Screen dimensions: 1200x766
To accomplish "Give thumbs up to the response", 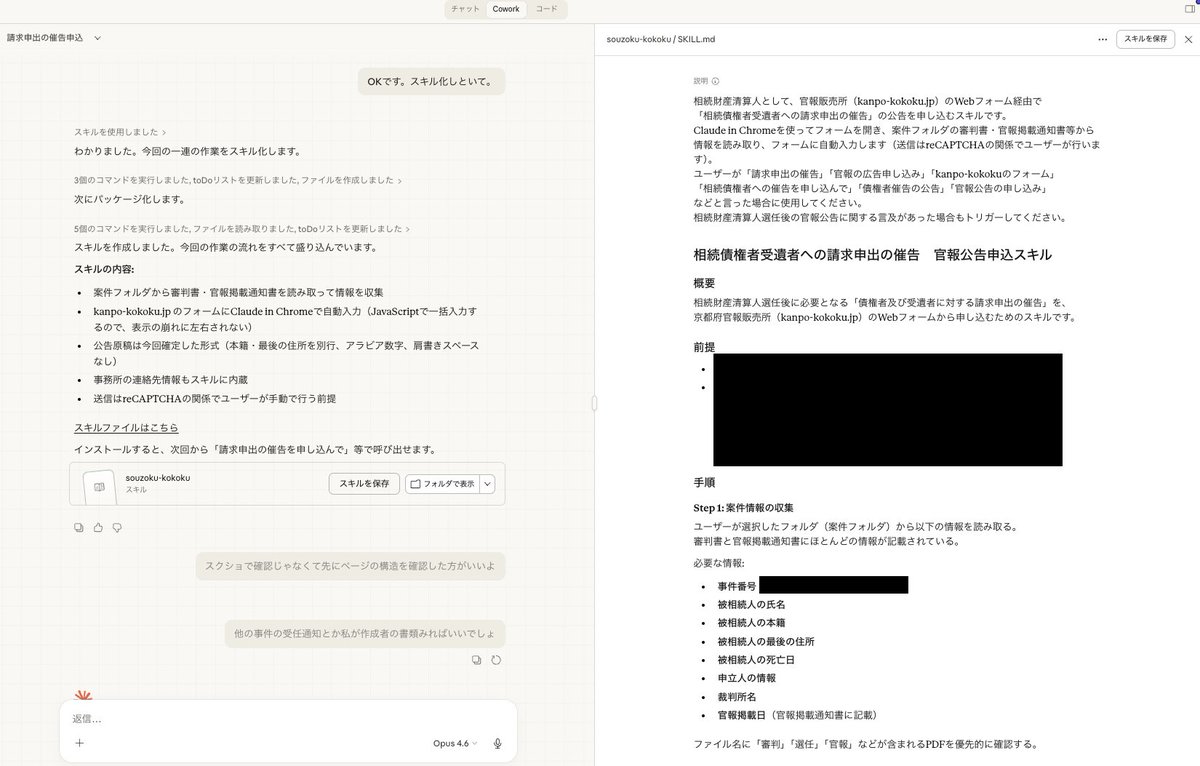I will (x=98, y=526).
